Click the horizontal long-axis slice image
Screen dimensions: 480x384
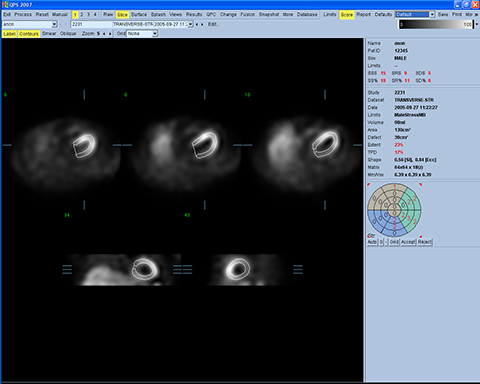coord(122,270)
